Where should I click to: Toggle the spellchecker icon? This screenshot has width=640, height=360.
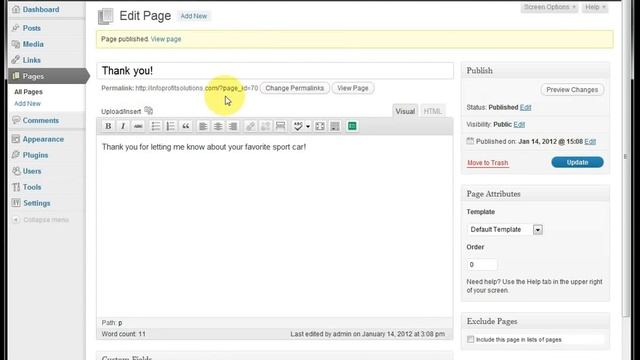298,126
